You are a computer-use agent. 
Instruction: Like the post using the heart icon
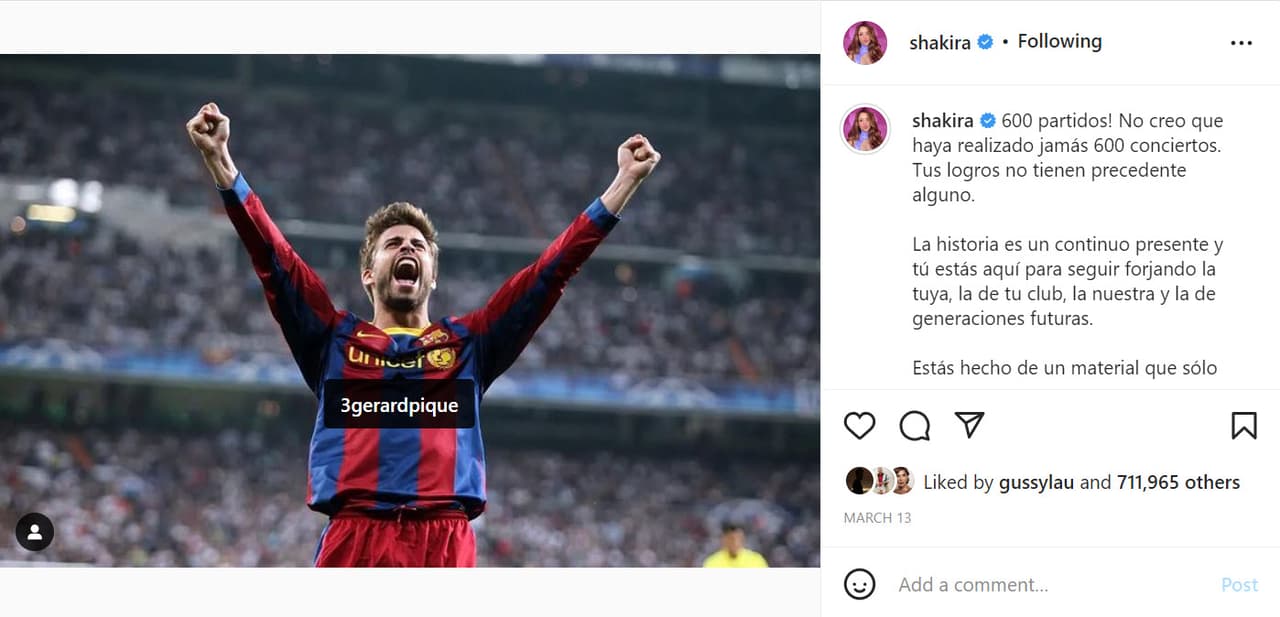coord(859,425)
